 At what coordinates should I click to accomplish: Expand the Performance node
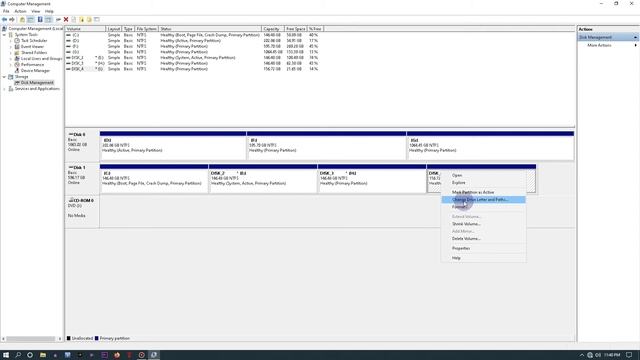(x=11, y=64)
